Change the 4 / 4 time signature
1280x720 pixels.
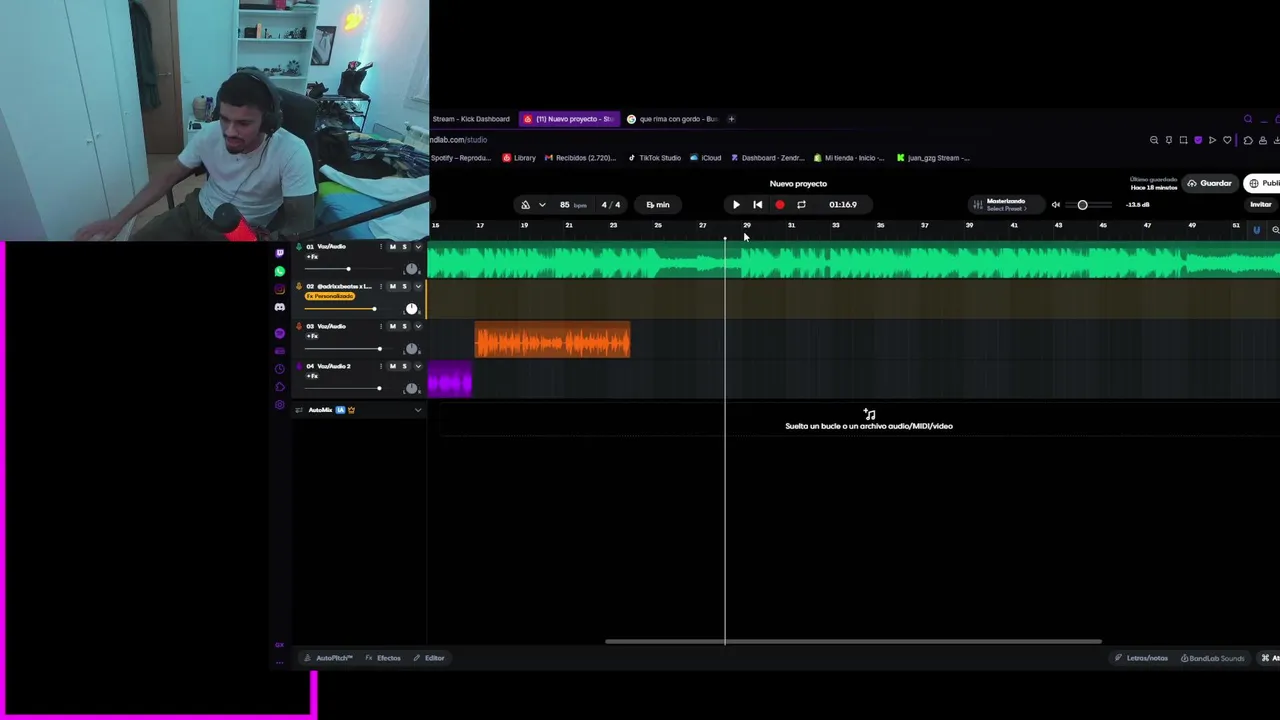pyautogui.click(x=610, y=205)
